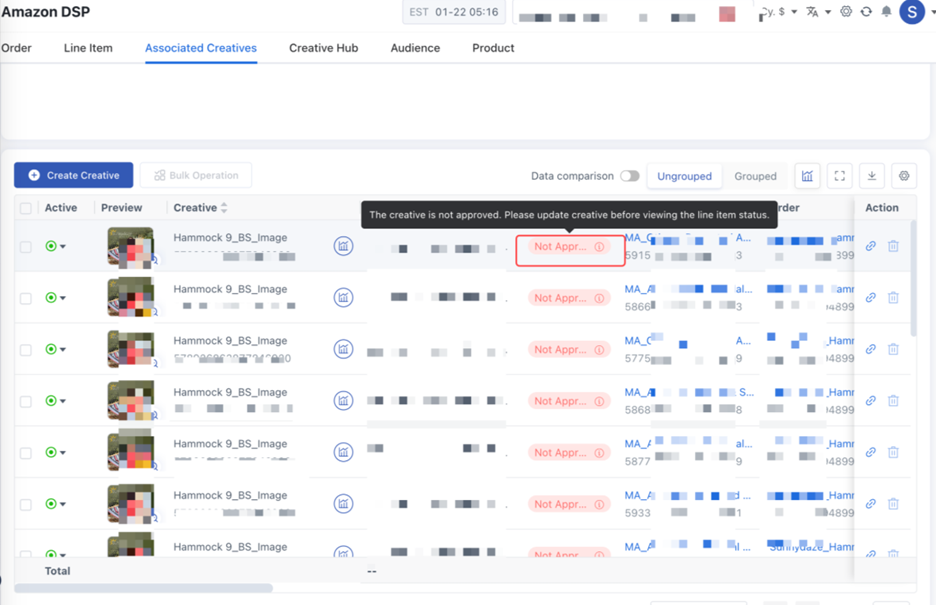936x605 pixels.
Task: Click link icon in second creative row
Action: (x=871, y=298)
